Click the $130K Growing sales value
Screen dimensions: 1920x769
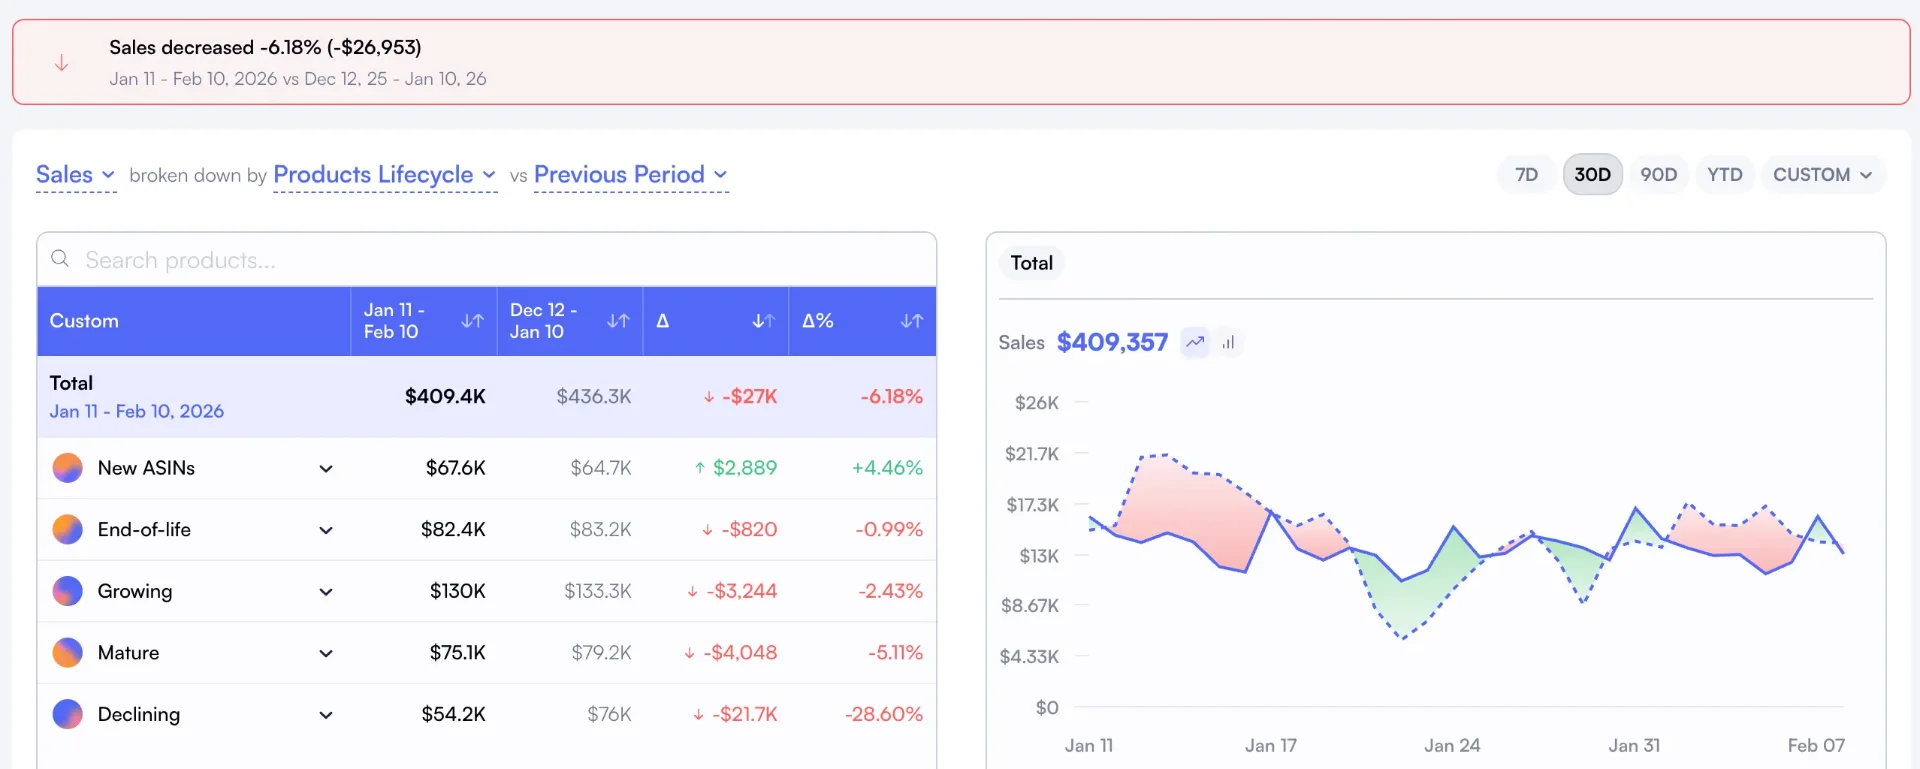(x=458, y=591)
